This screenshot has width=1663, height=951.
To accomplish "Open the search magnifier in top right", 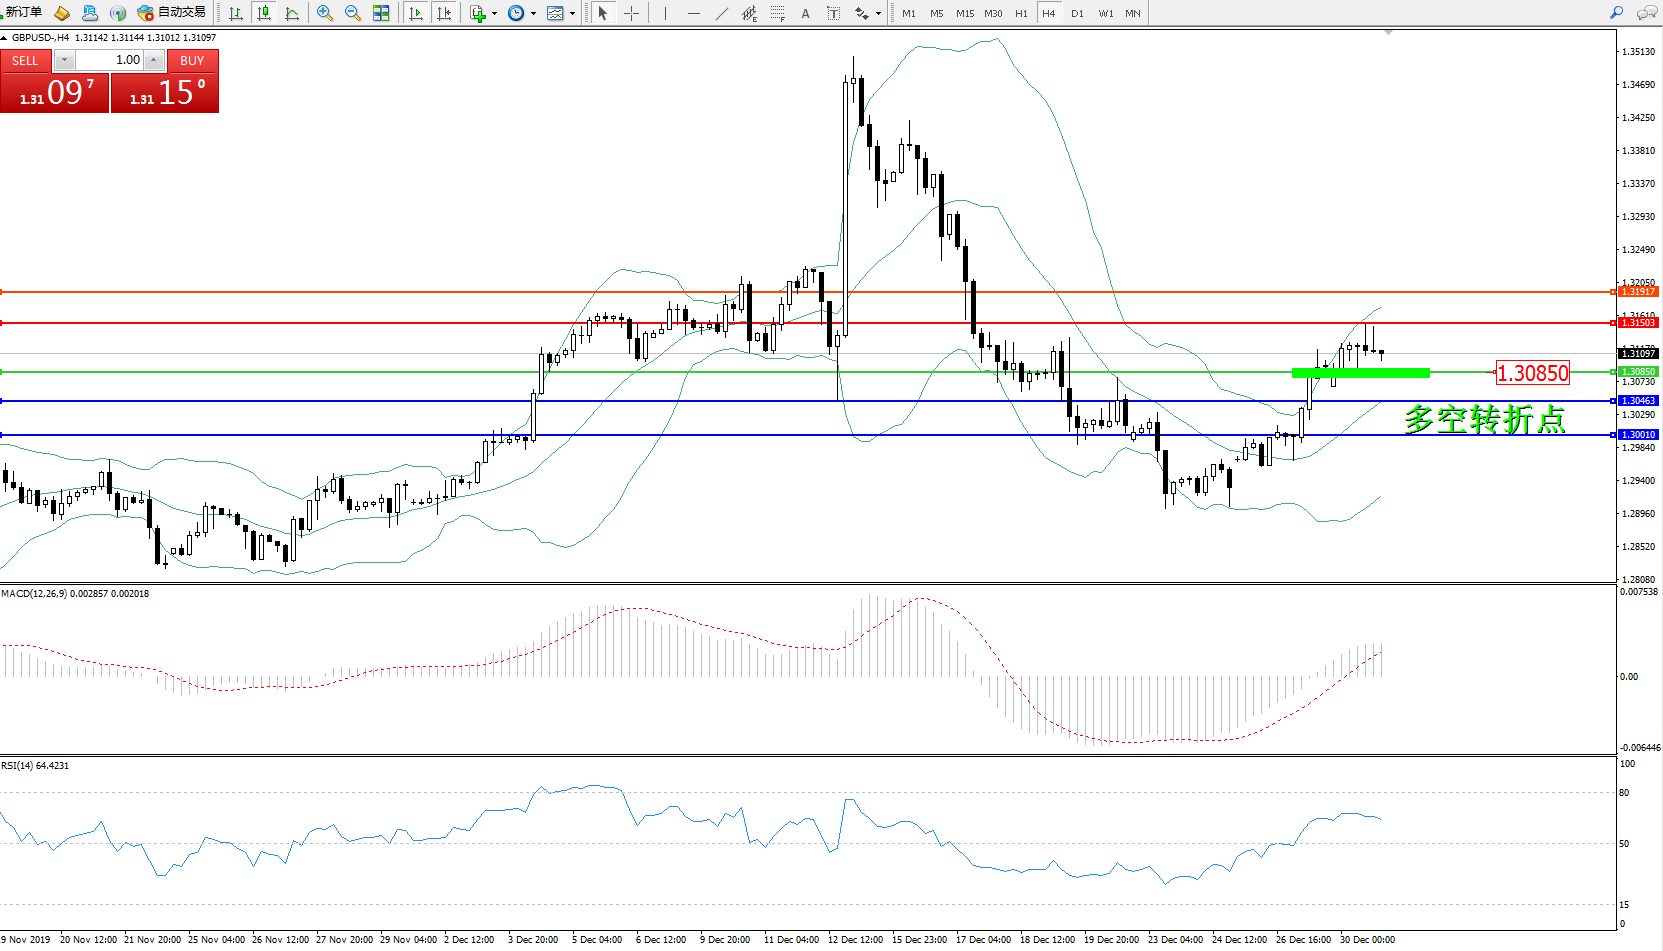I will (1616, 13).
